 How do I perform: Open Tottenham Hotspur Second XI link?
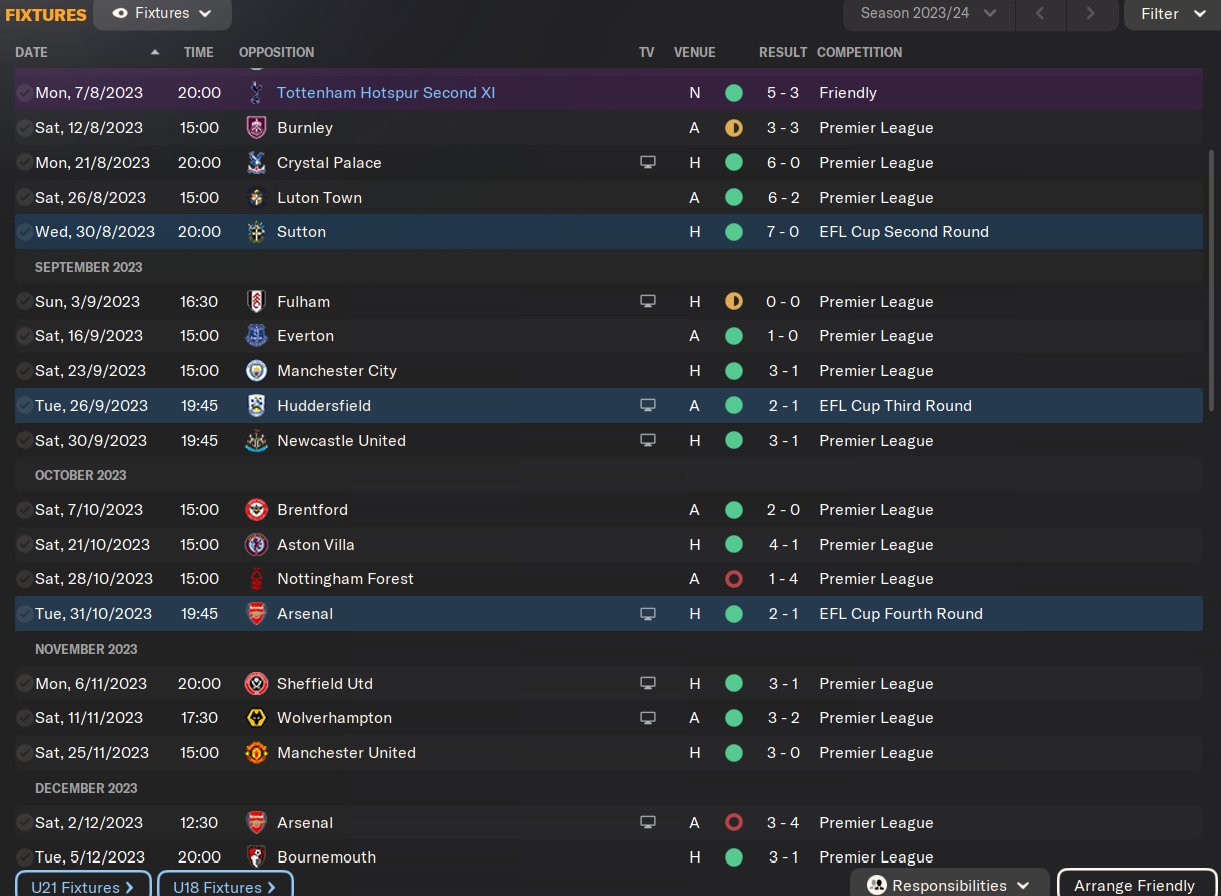[386, 93]
